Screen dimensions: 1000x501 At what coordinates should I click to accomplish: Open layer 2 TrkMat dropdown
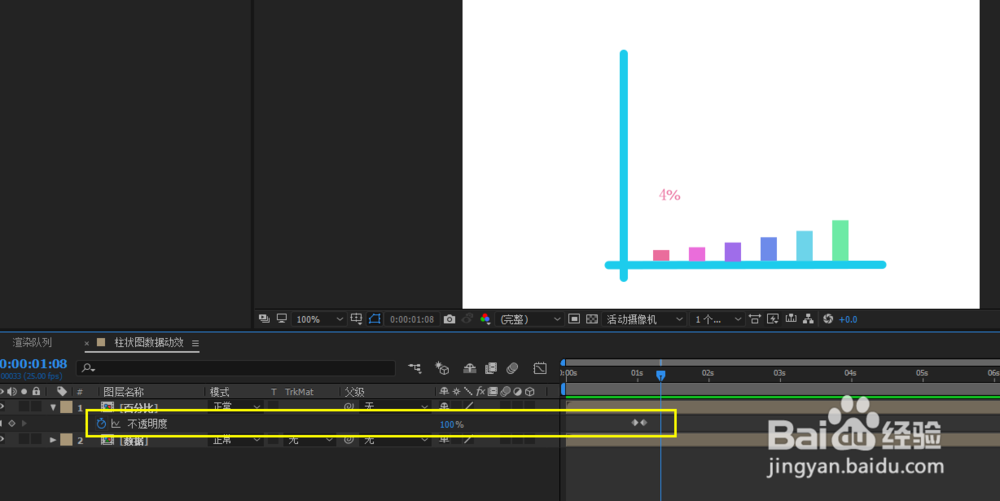309,440
